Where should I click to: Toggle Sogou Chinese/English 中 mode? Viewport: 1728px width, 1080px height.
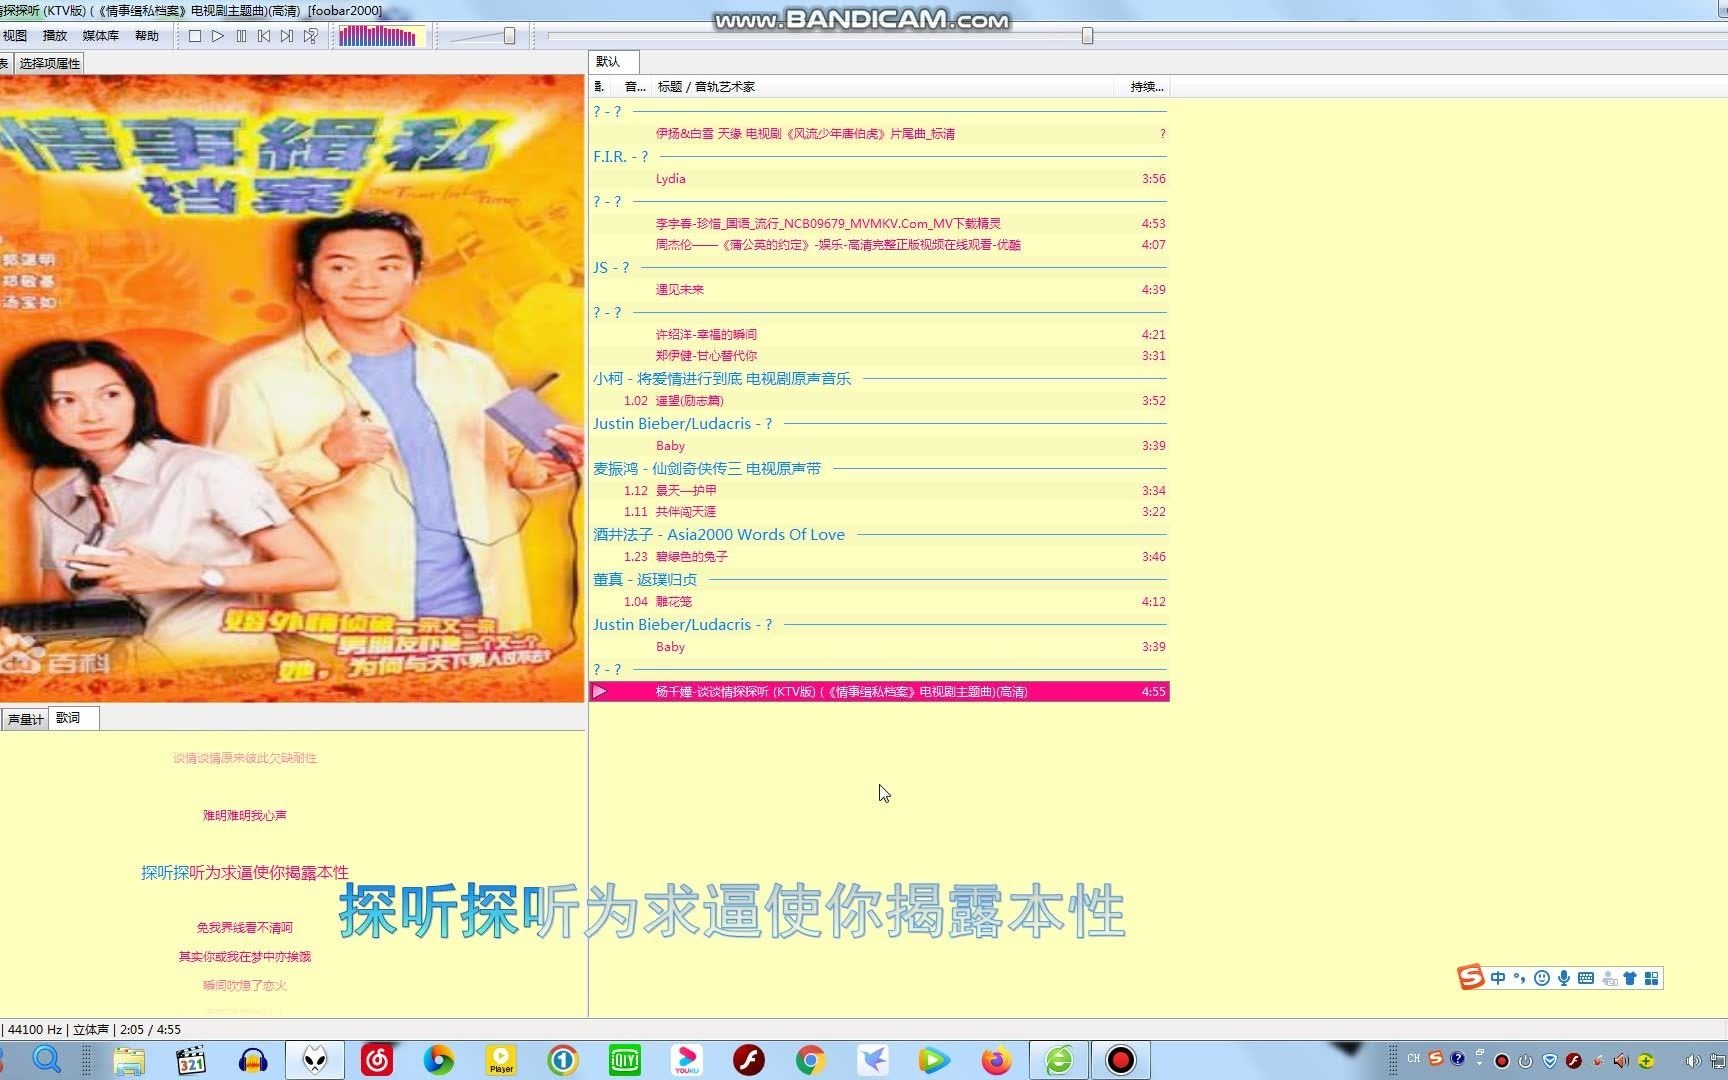pyautogui.click(x=1497, y=979)
